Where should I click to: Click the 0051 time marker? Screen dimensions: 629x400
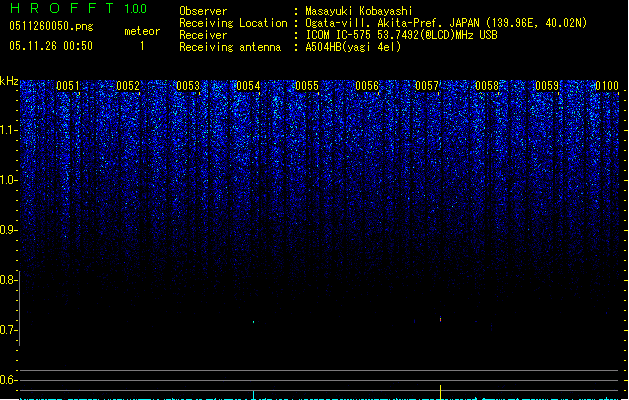point(68,86)
